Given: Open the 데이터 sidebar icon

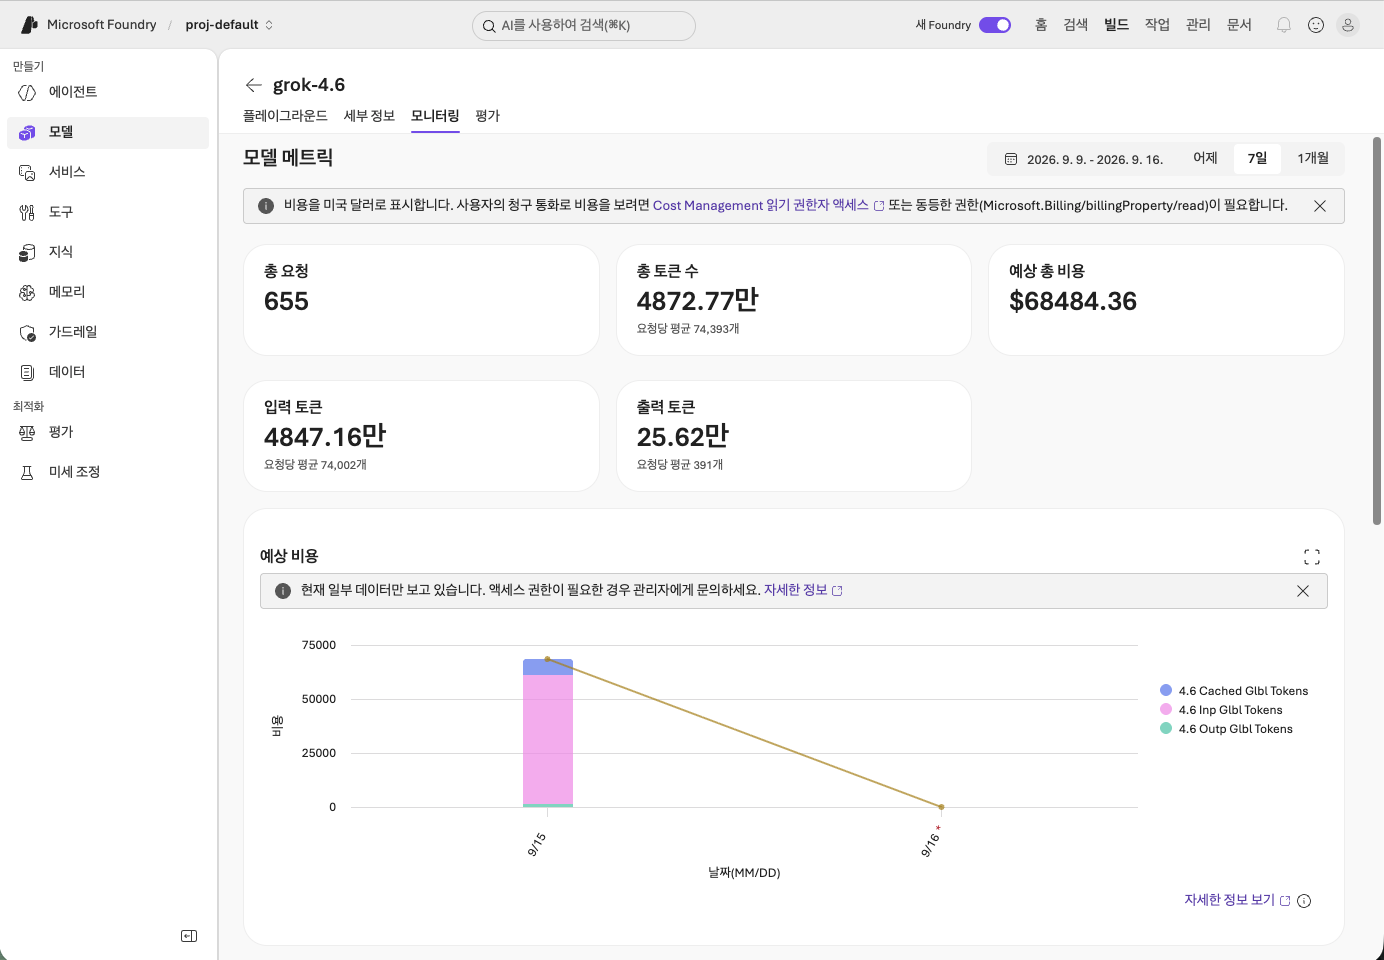Looking at the screenshot, I should [x=27, y=372].
